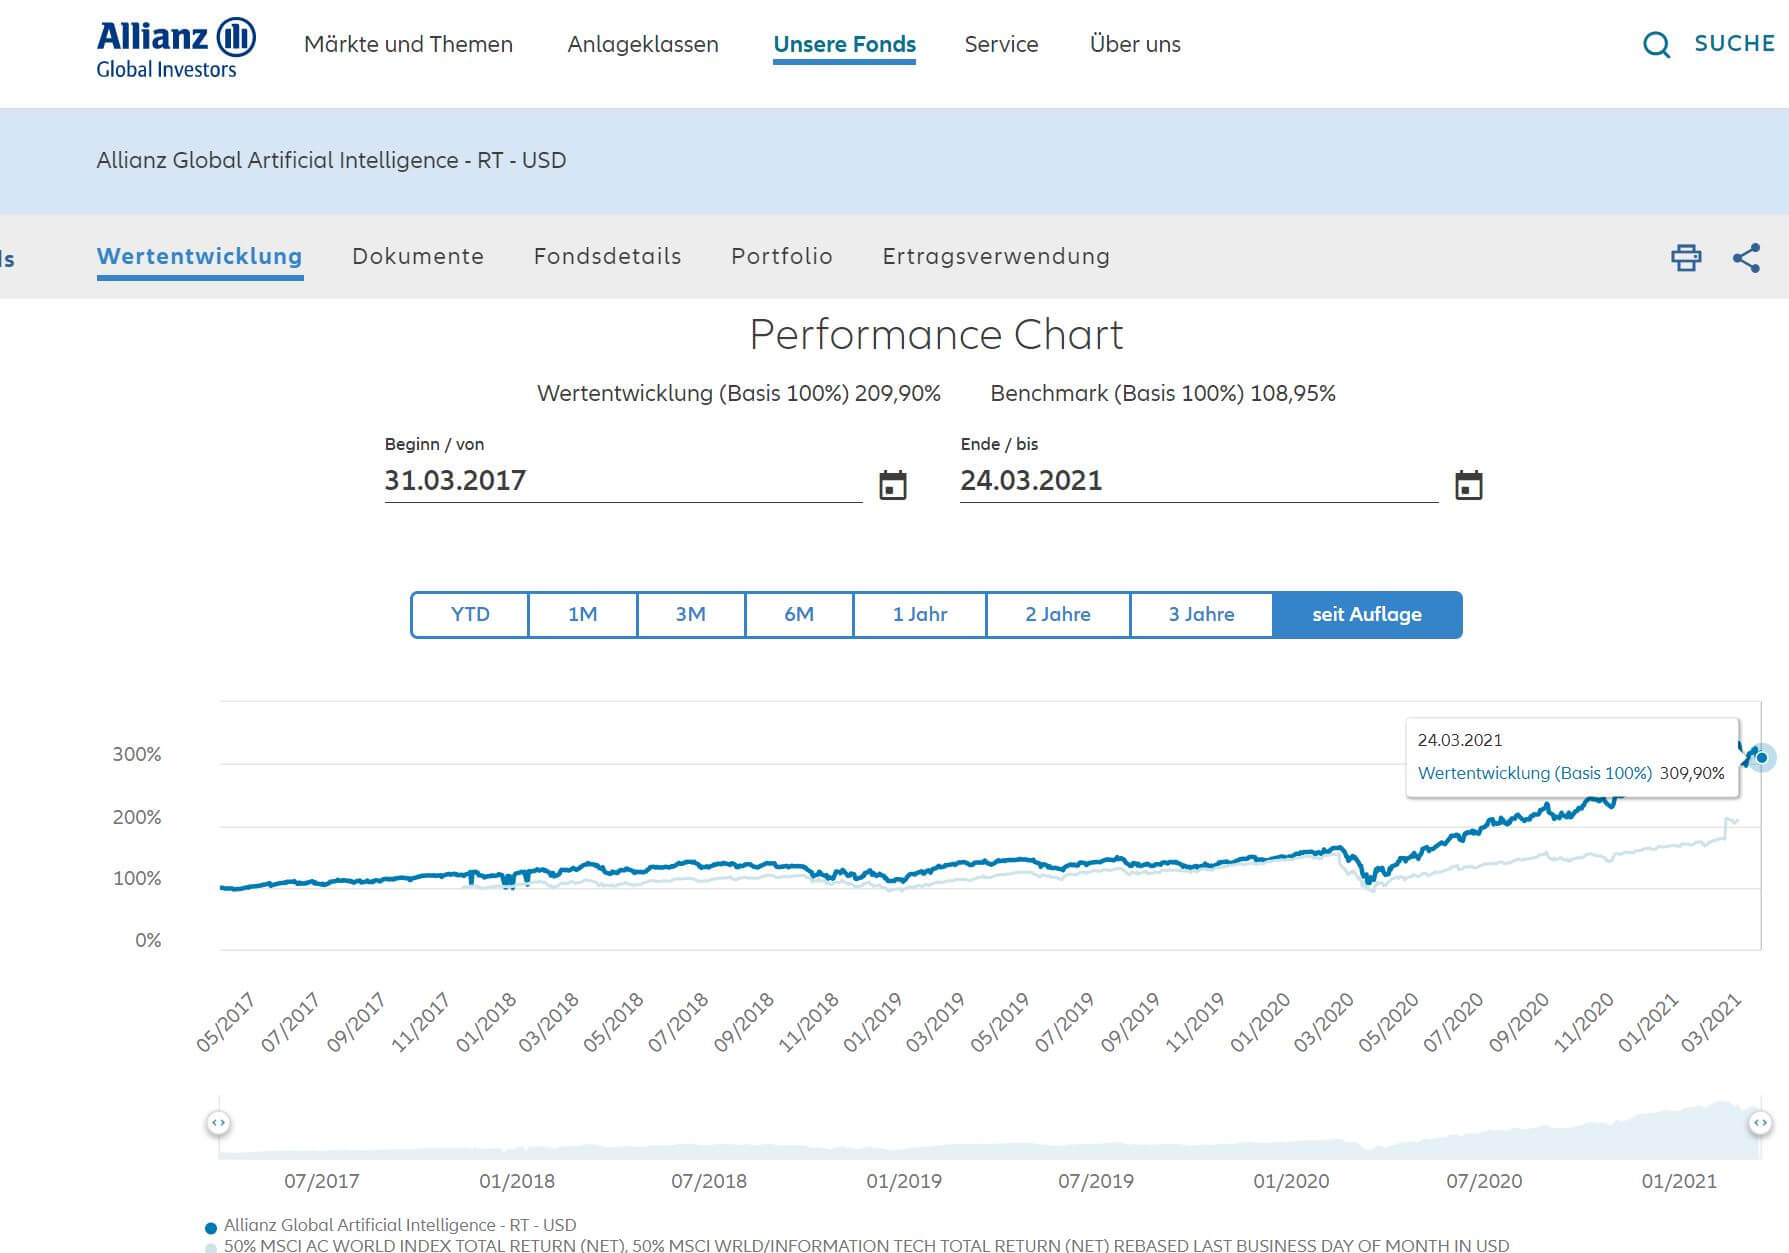Click the share icon

pyautogui.click(x=1746, y=258)
